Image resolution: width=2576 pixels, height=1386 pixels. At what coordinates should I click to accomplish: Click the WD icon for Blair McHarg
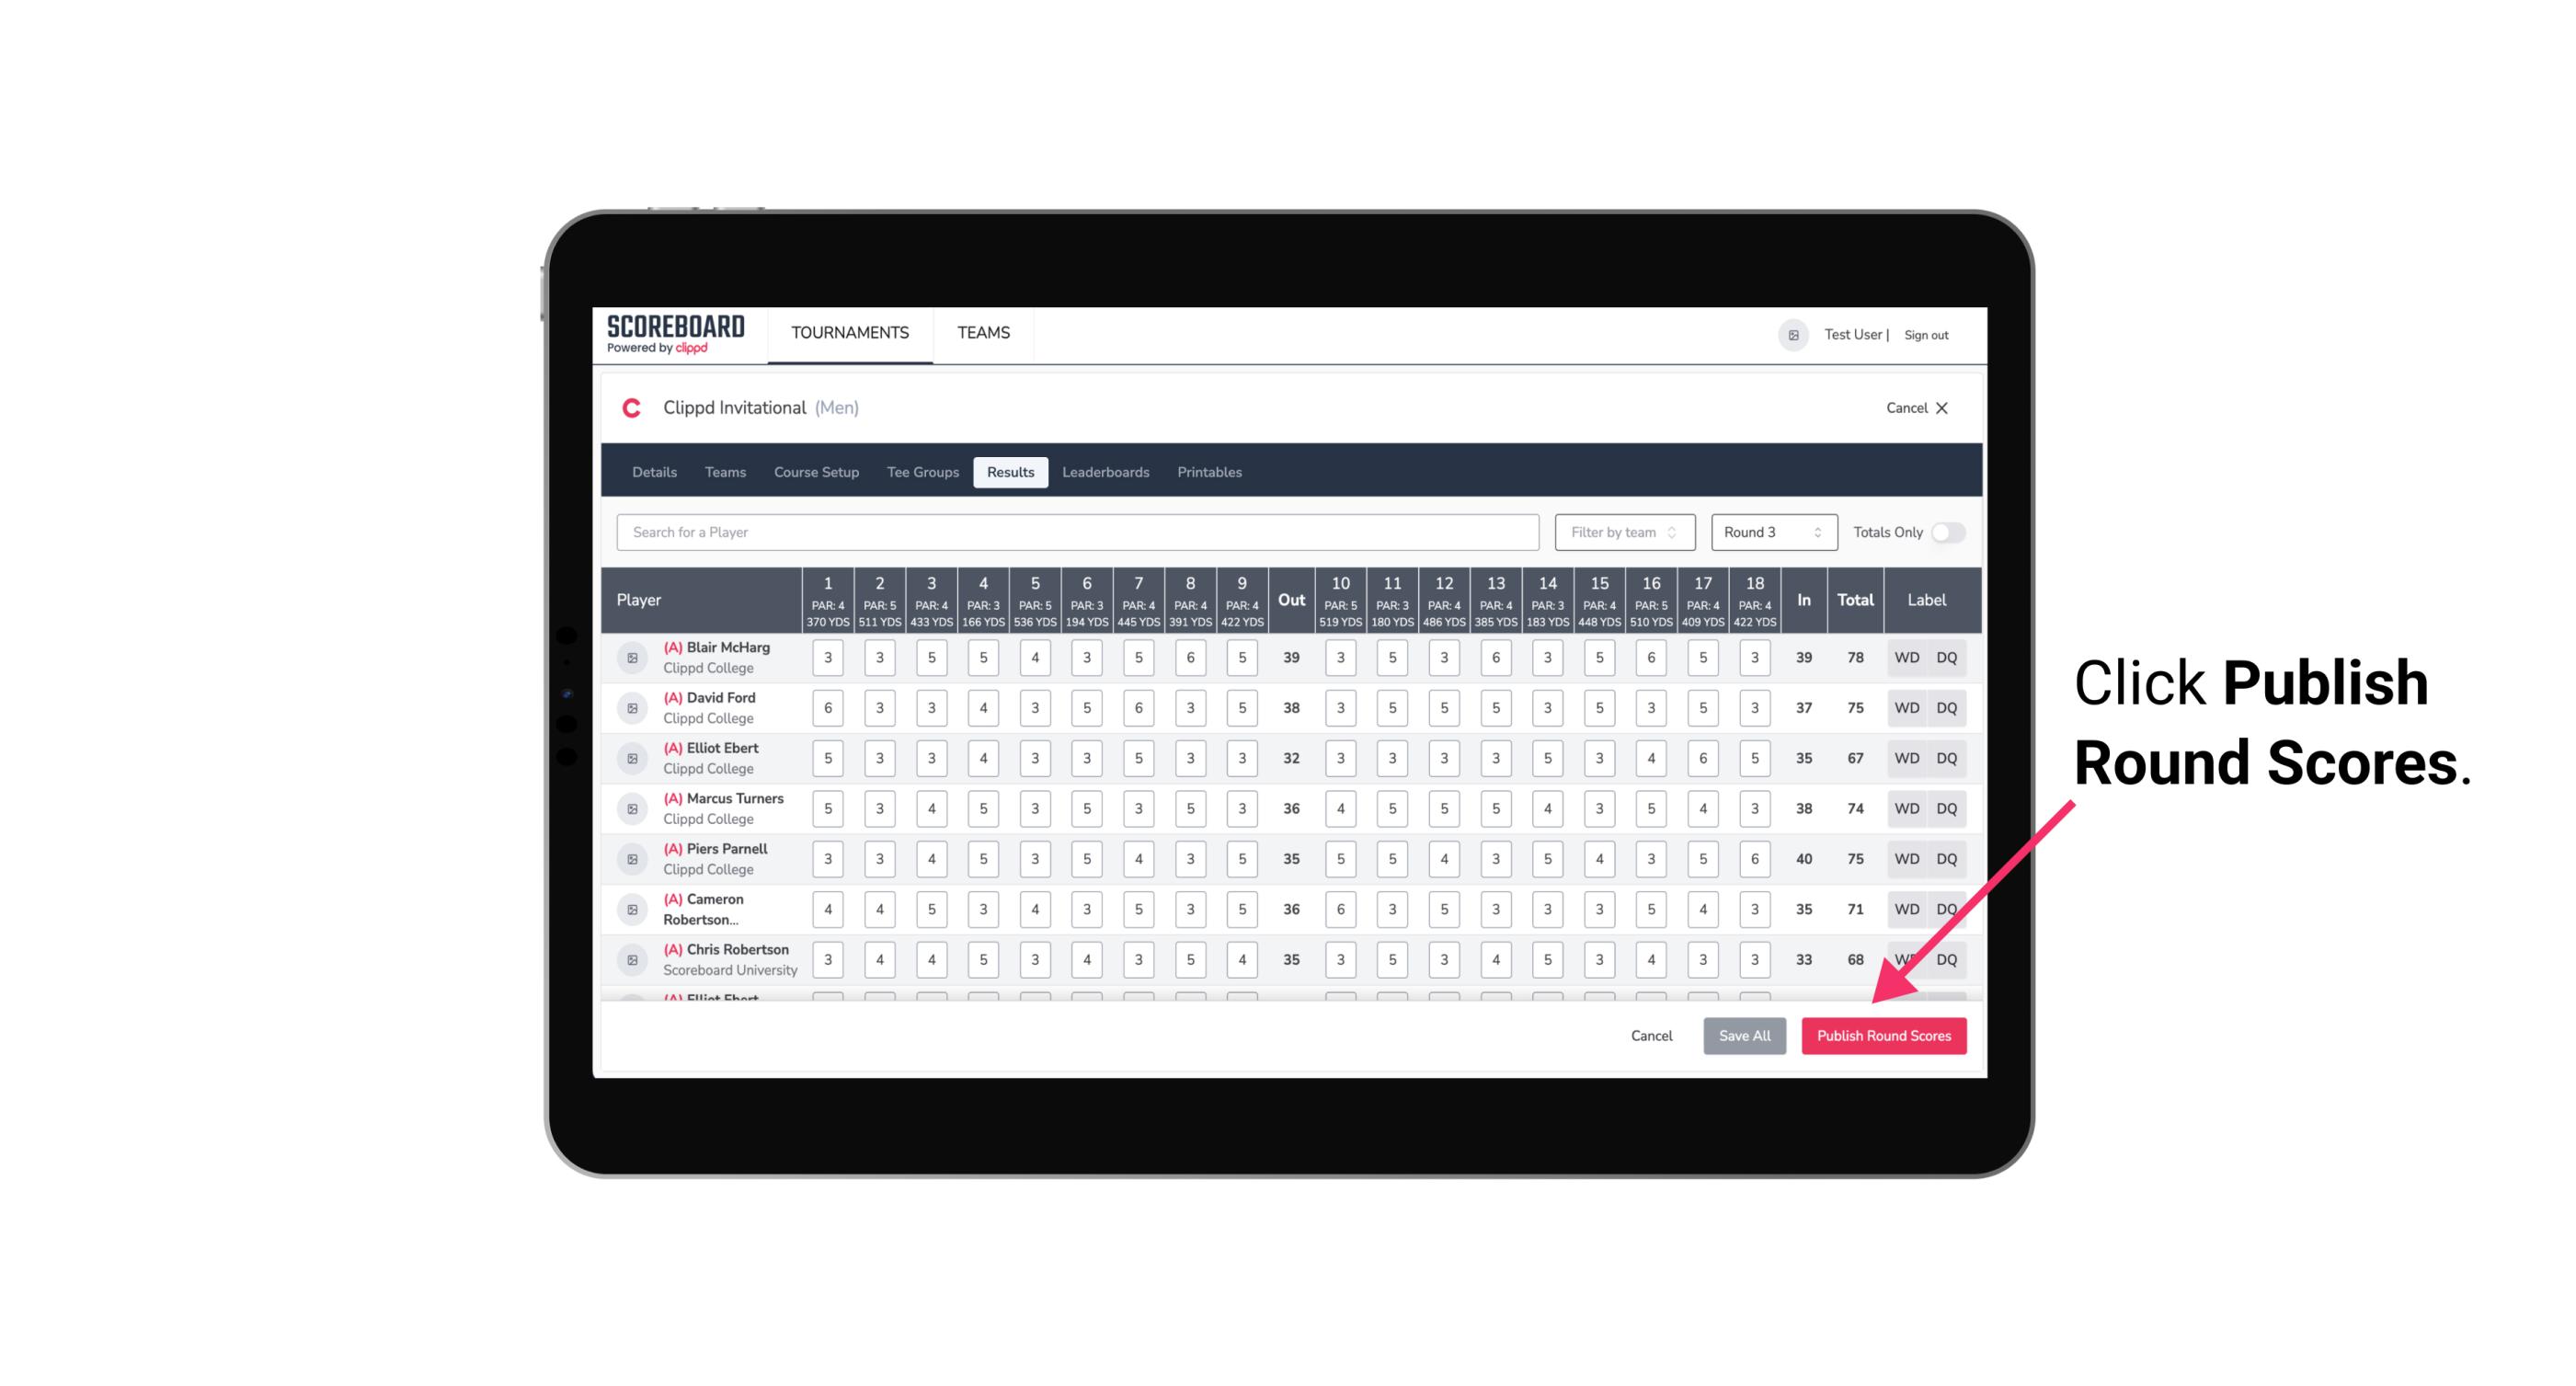coord(1907,658)
